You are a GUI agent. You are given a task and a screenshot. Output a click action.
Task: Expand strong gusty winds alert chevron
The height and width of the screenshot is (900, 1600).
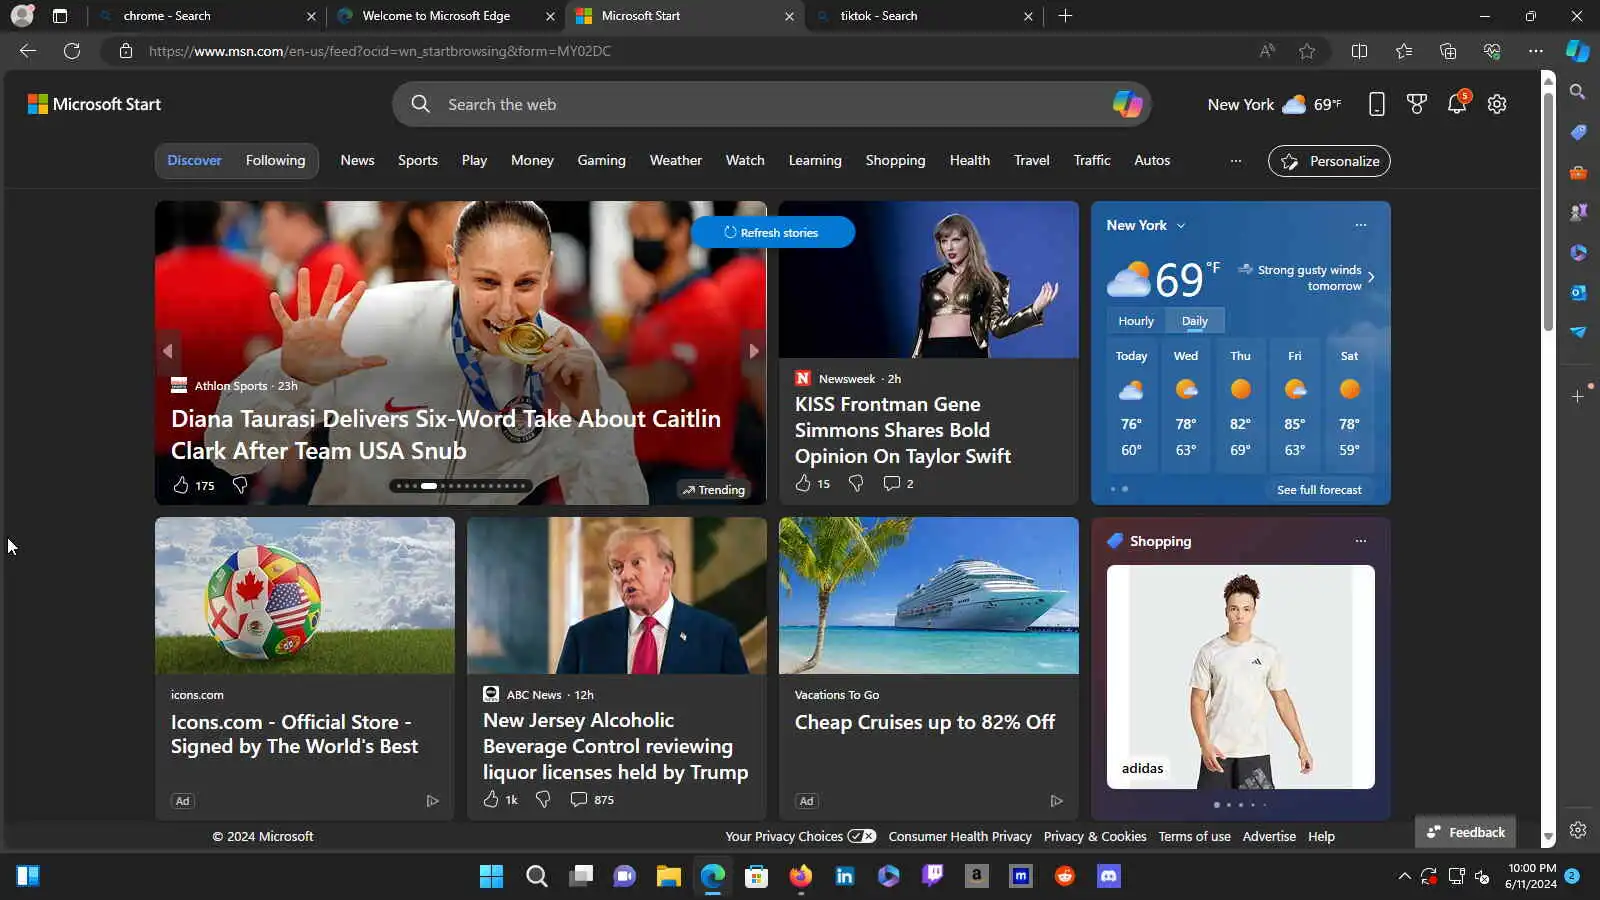1371,277
